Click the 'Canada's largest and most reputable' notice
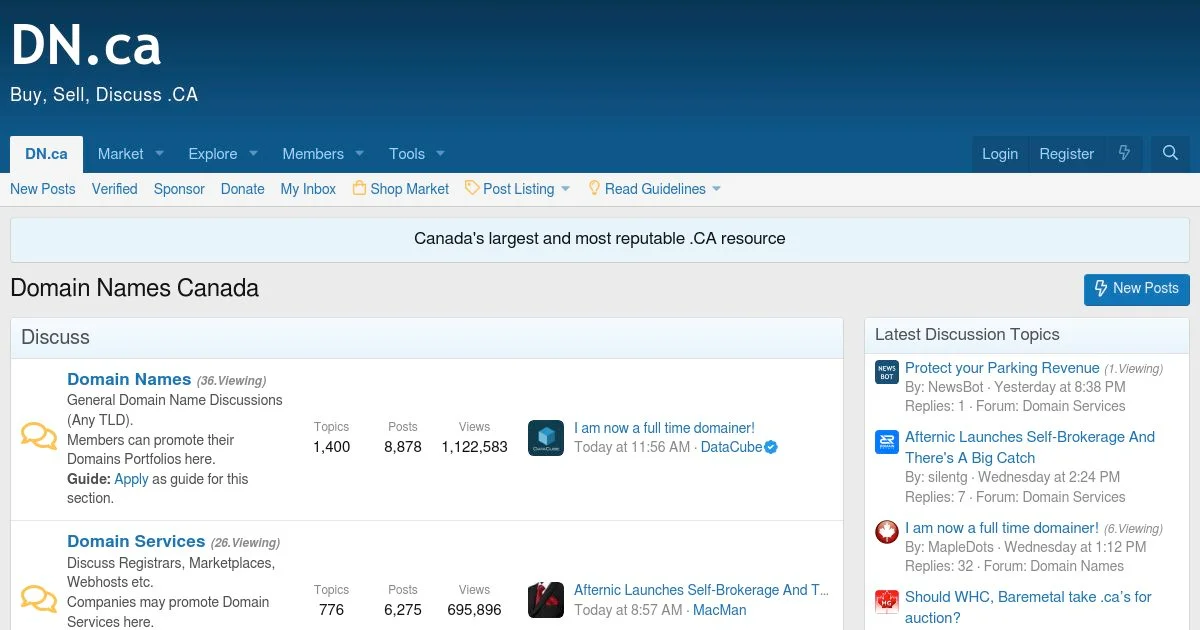Image resolution: width=1200 pixels, height=630 pixels. click(x=600, y=239)
